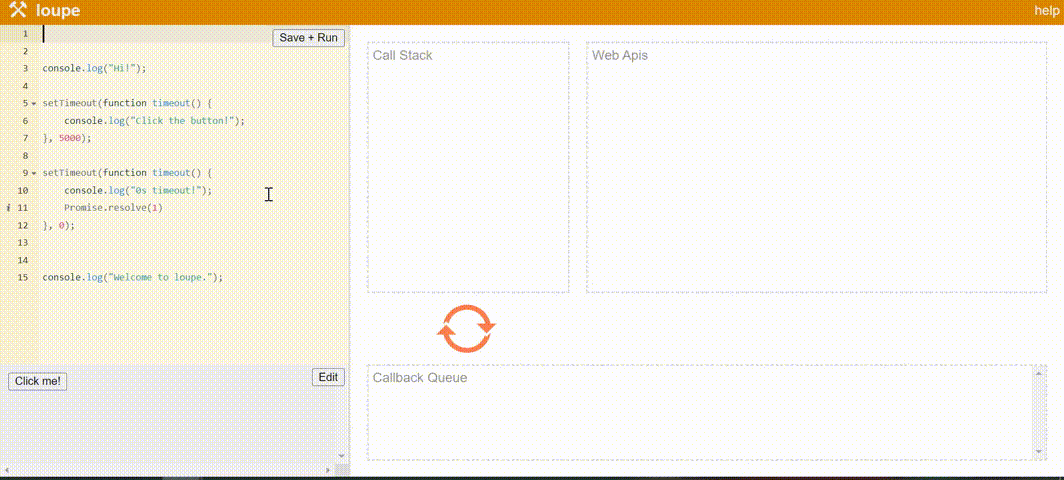The width and height of the screenshot is (1064, 480).
Task: Click the right arrow of horizontal scrollbar
Action: (328, 470)
